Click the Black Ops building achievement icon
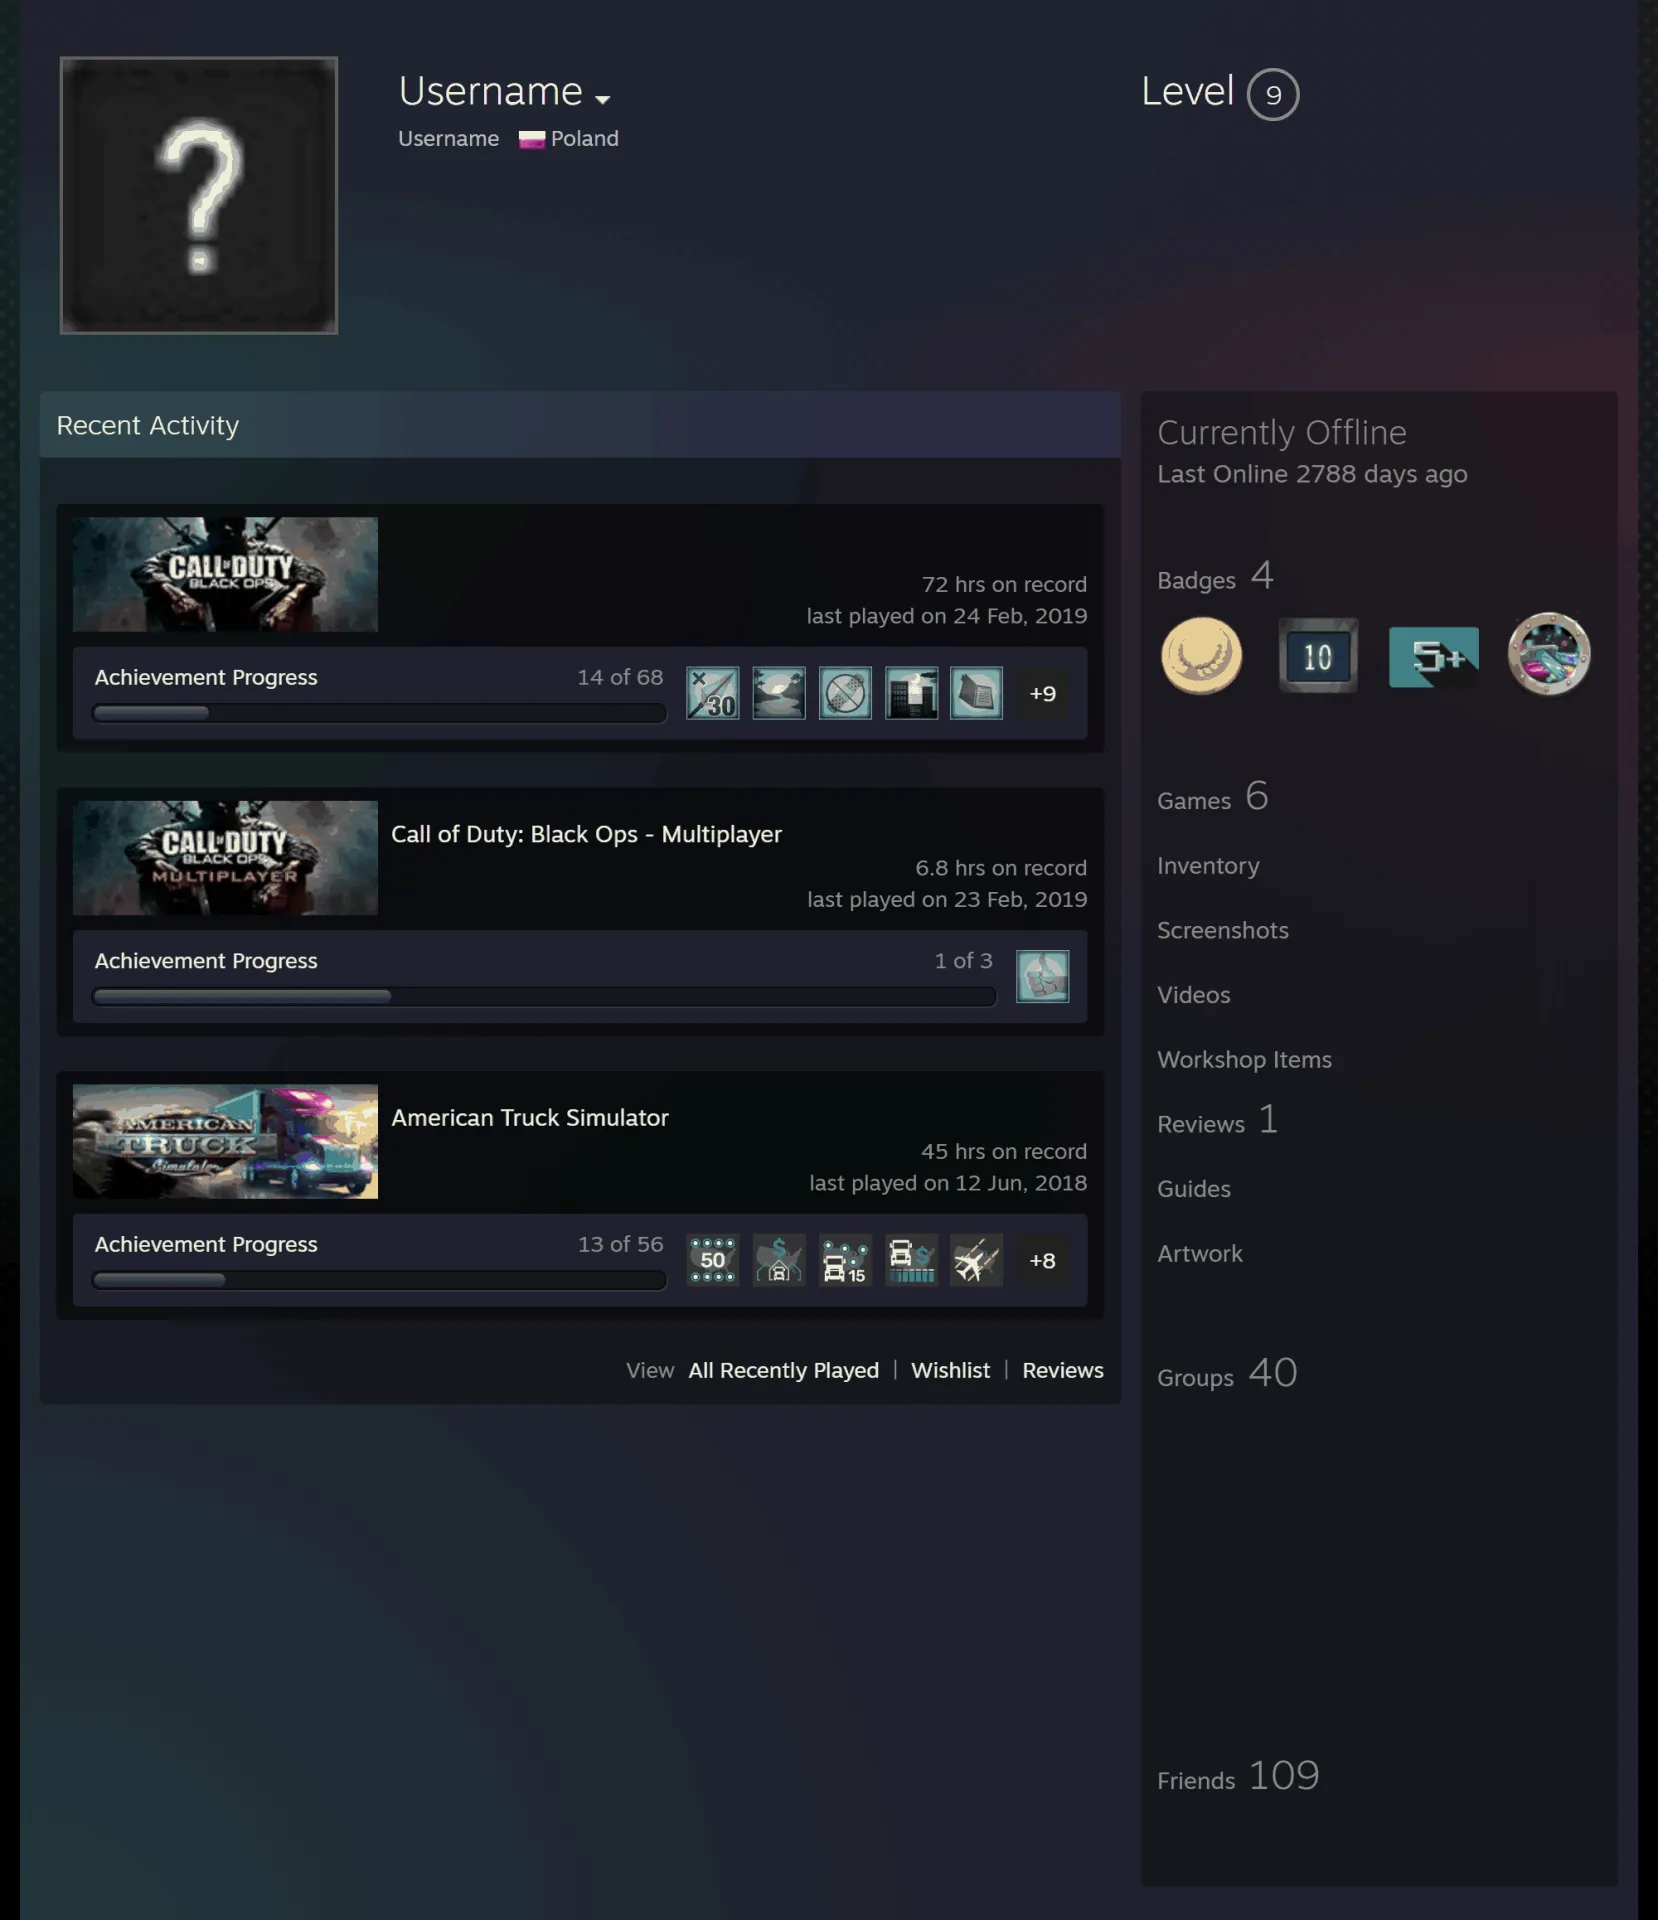 pyautogui.click(x=911, y=693)
